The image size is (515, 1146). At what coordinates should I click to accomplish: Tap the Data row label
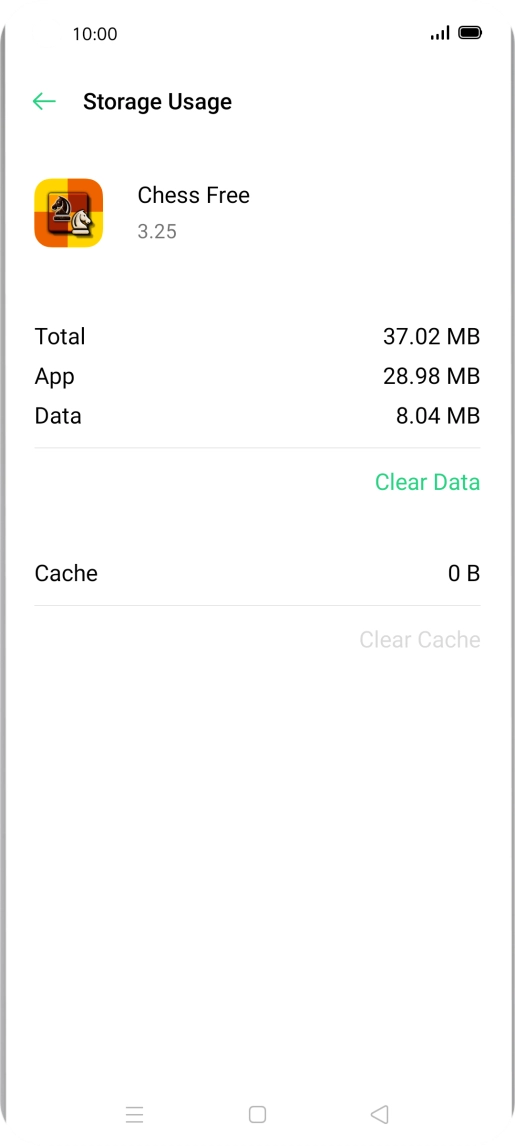[58, 416]
